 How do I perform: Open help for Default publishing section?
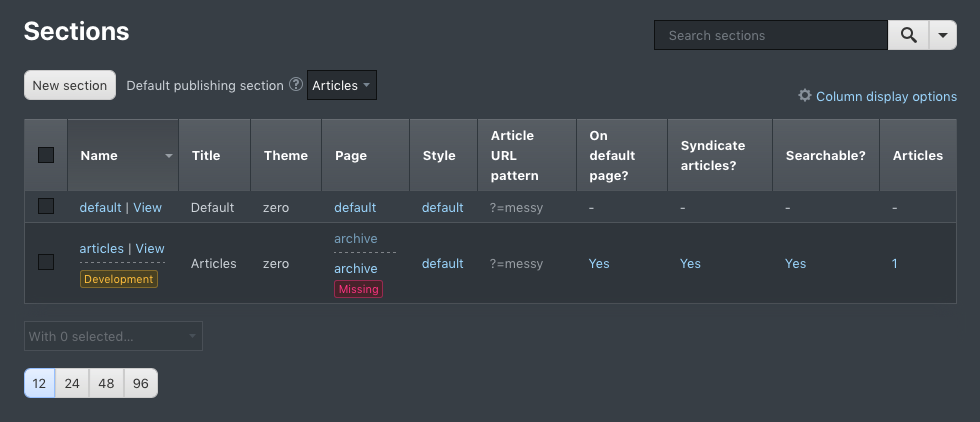pyautogui.click(x=296, y=84)
